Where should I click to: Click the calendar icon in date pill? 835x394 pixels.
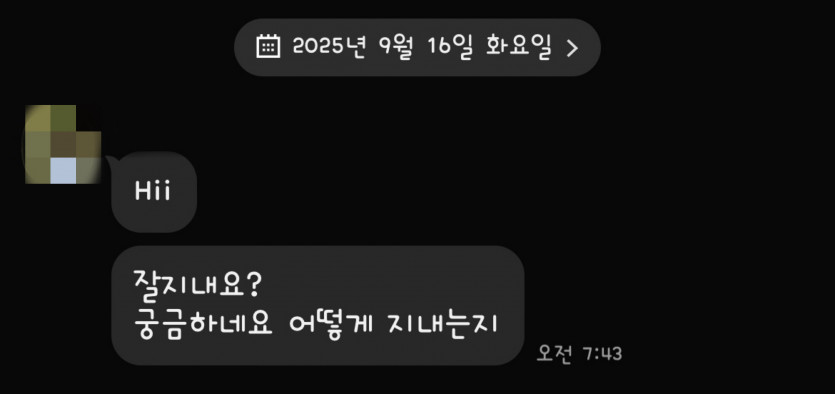point(268,47)
